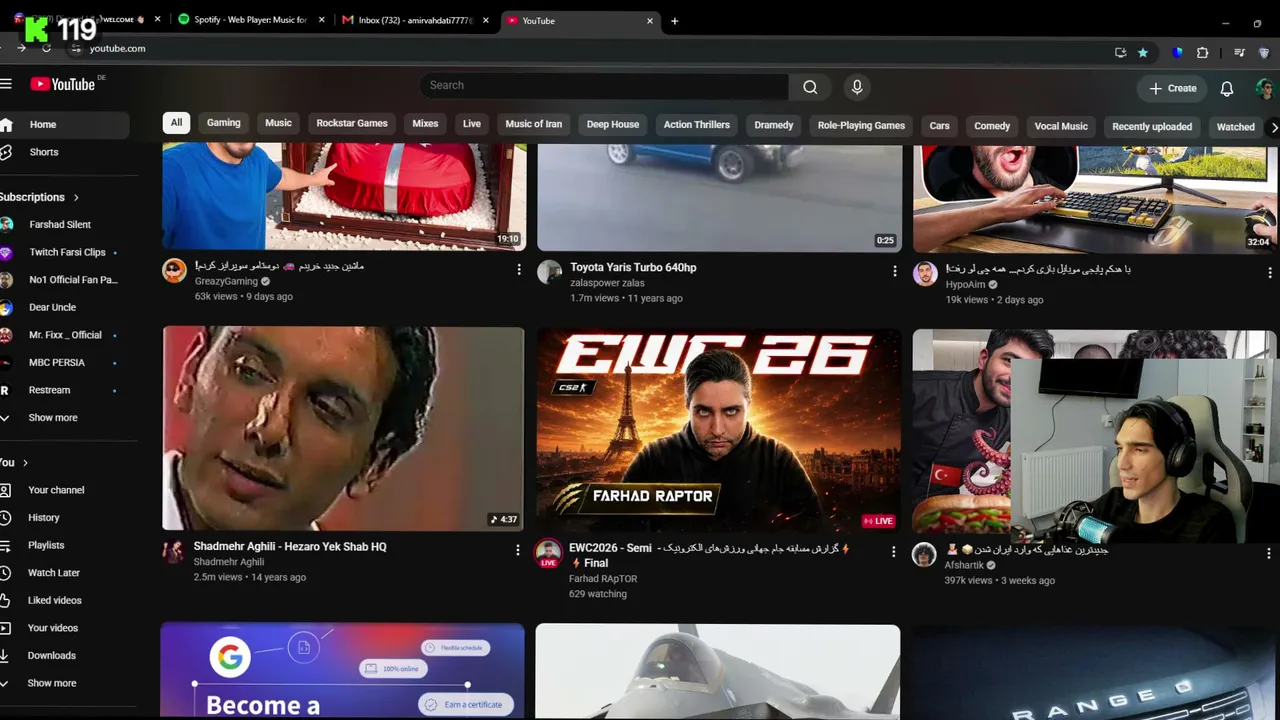Show next category chips with right arrow
The width and height of the screenshot is (1280, 720).
[x=1273, y=127]
